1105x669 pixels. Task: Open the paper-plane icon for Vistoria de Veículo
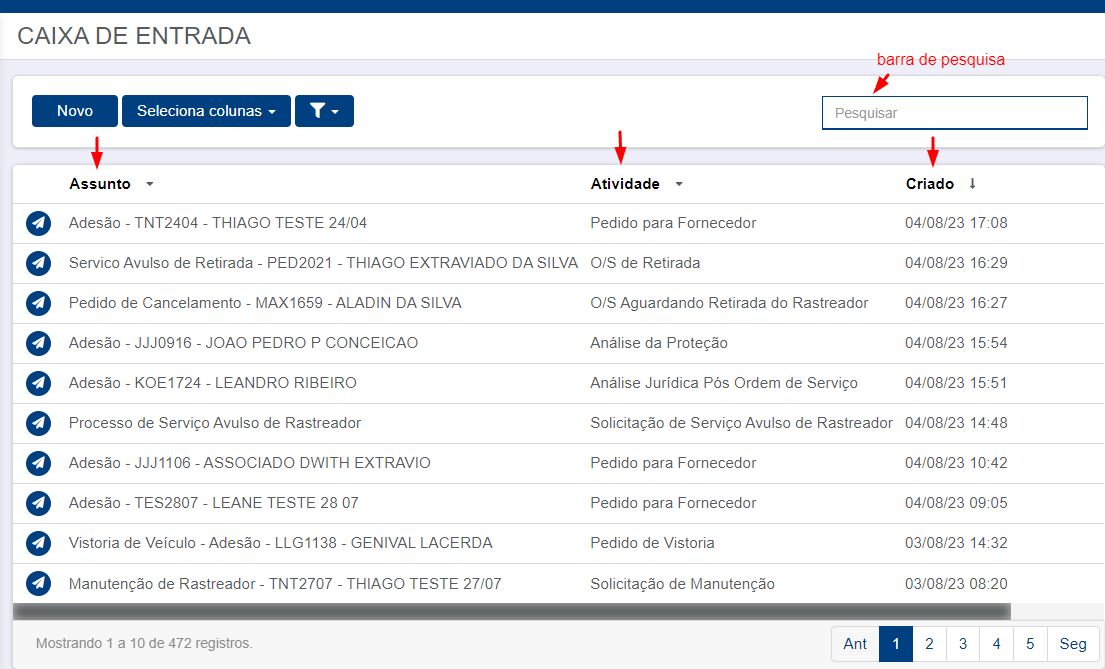[39, 544]
